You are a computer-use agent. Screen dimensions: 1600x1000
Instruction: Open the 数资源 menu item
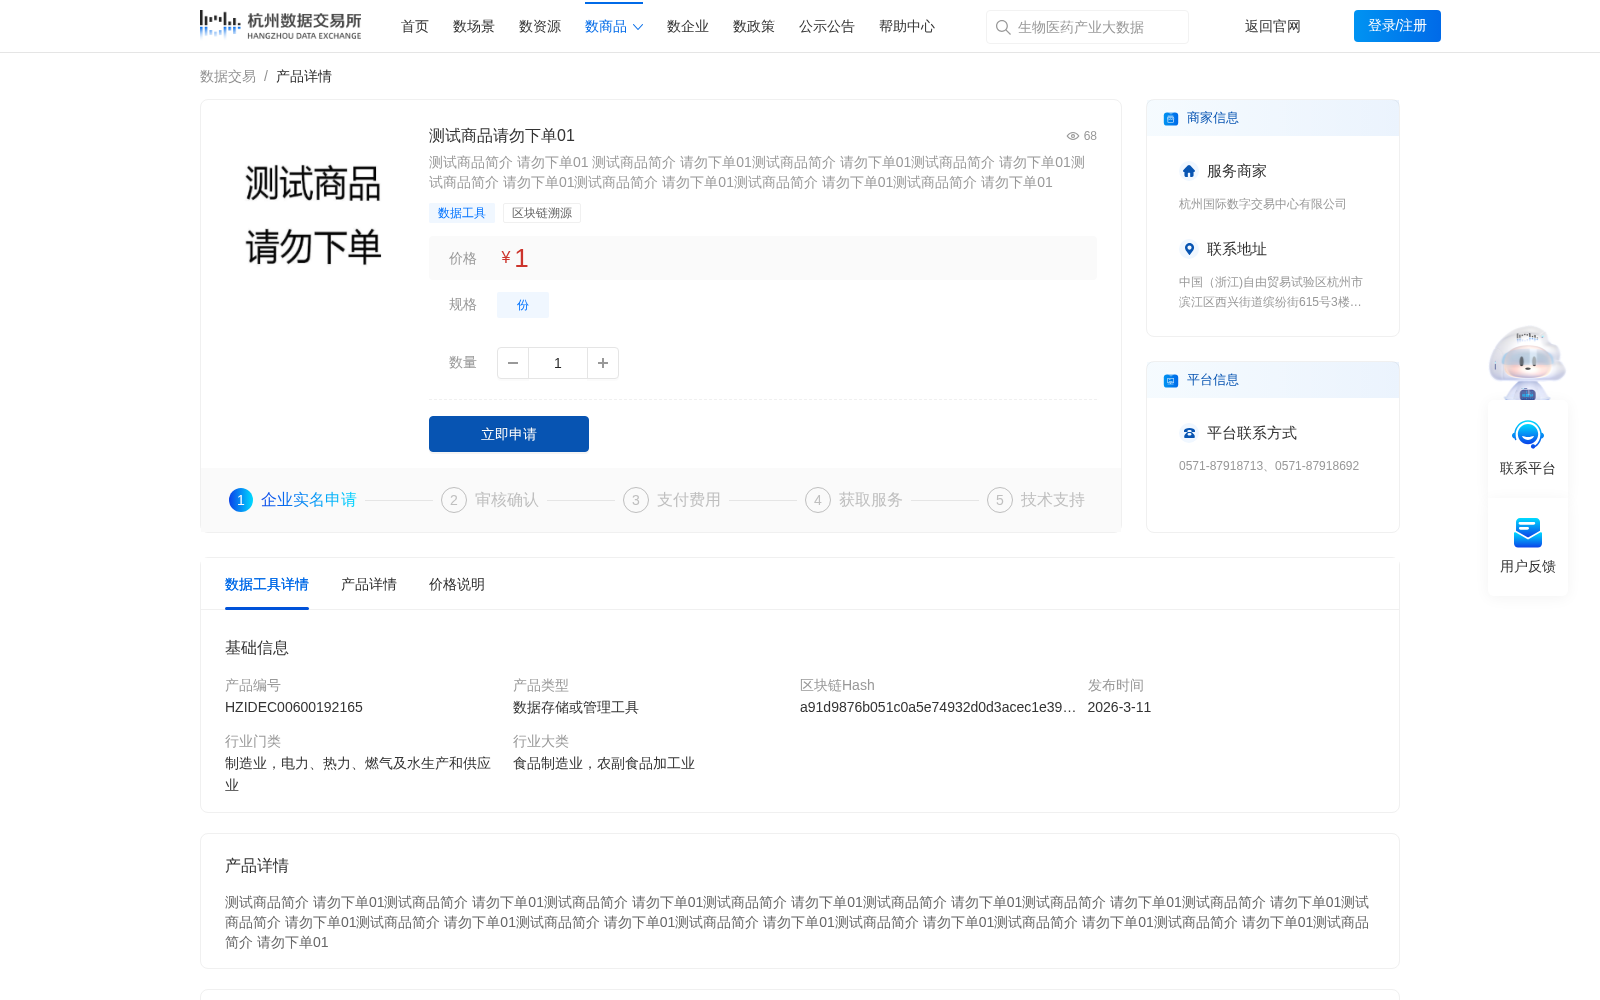click(x=540, y=26)
